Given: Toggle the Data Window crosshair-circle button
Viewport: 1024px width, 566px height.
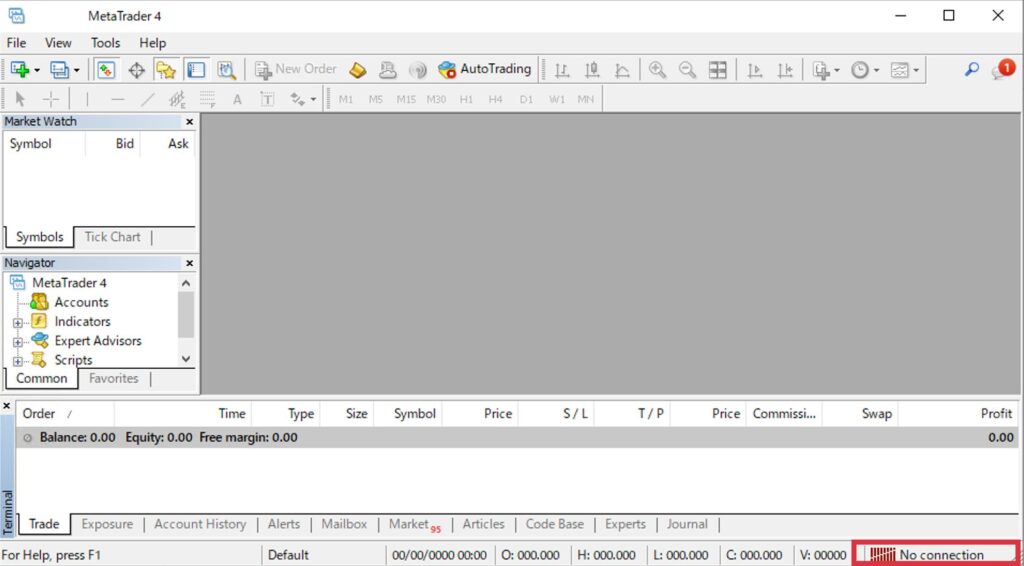Looking at the screenshot, I should [136, 70].
